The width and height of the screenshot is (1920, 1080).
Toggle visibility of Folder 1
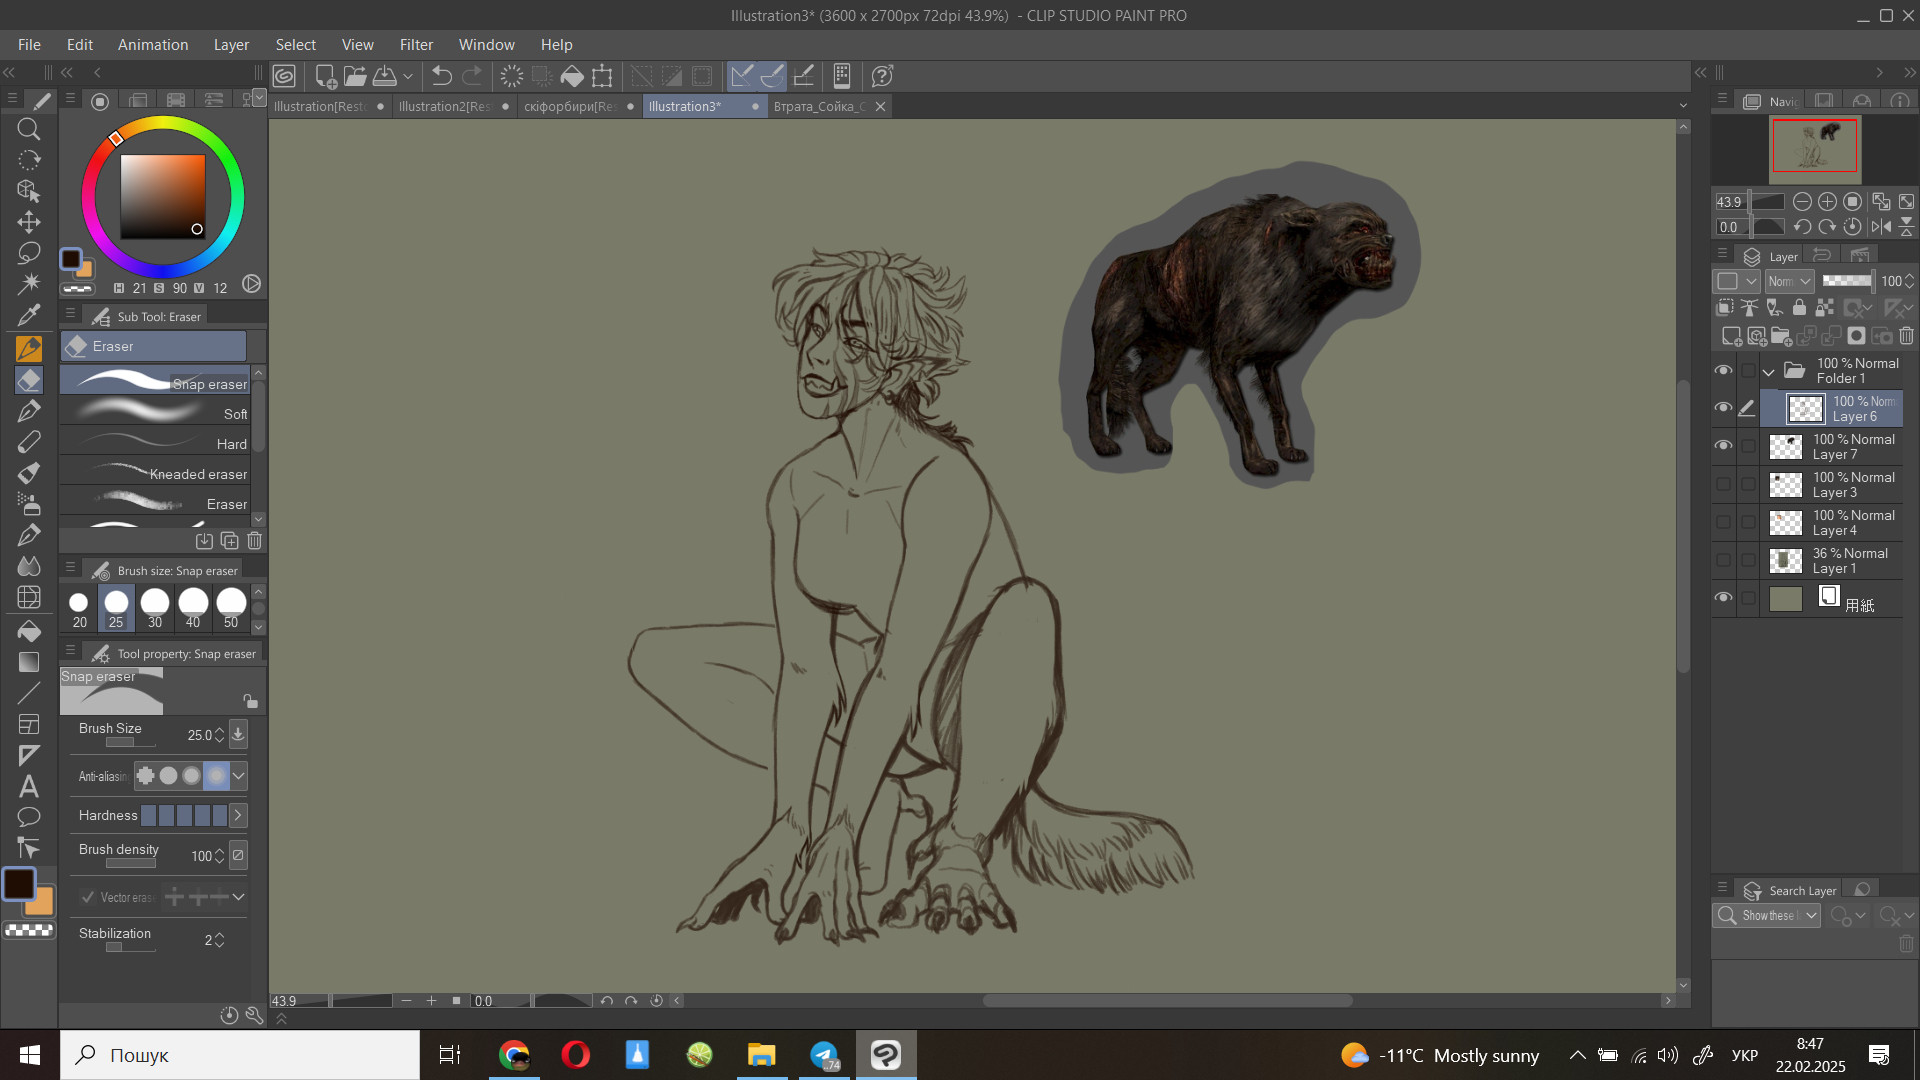tap(1723, 371)
